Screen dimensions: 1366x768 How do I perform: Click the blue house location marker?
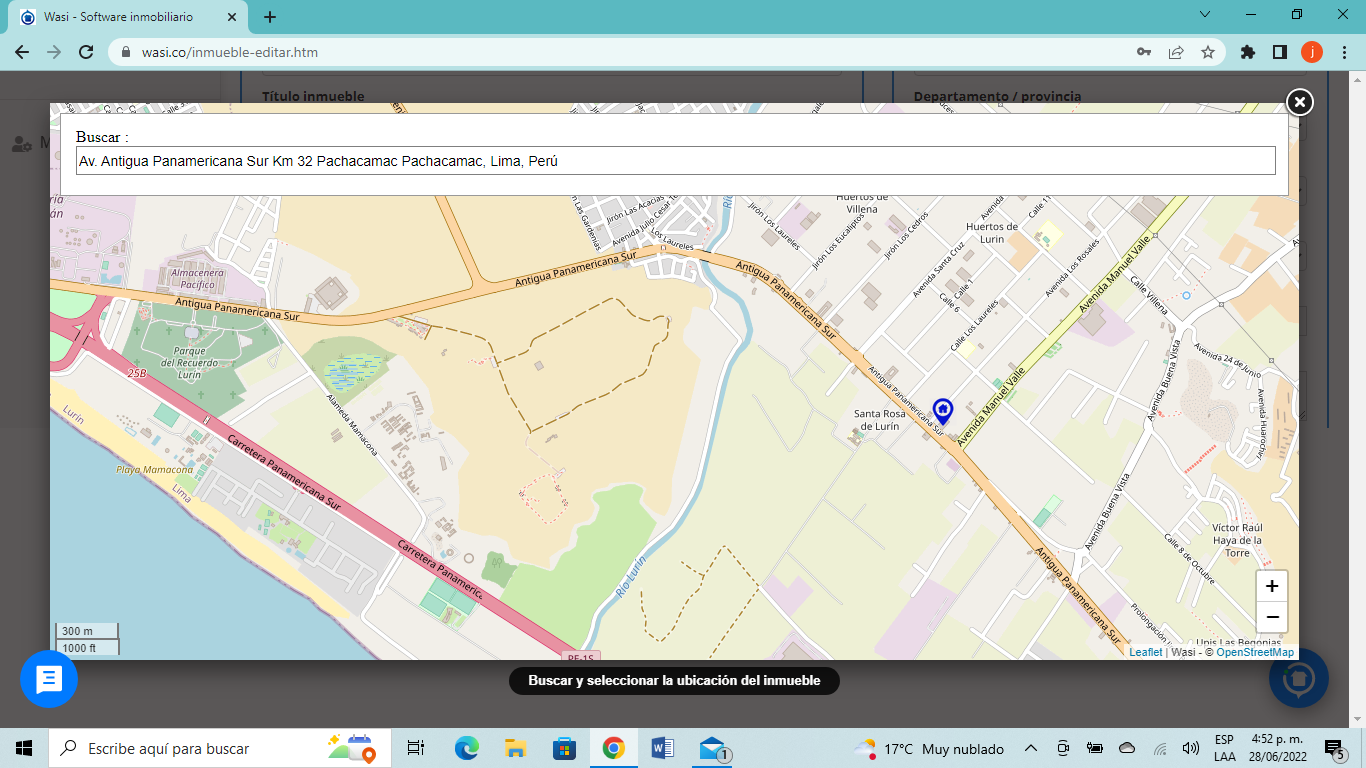(x=942, y=410)
